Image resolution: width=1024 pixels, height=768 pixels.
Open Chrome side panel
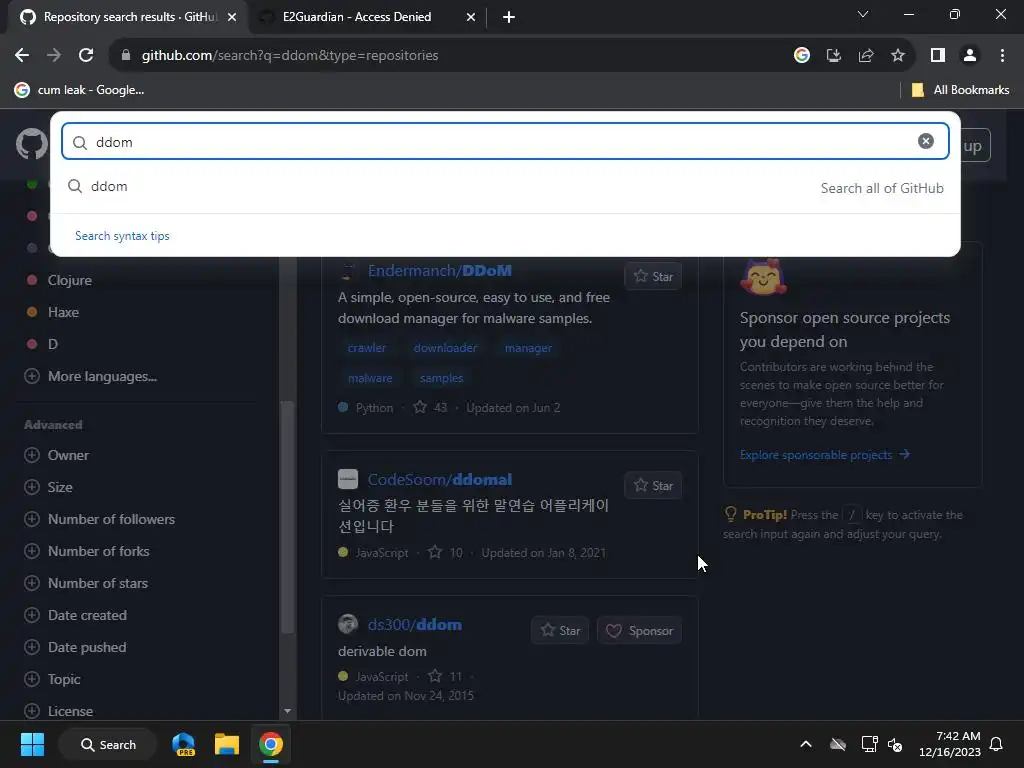click(x=938, y=56)
